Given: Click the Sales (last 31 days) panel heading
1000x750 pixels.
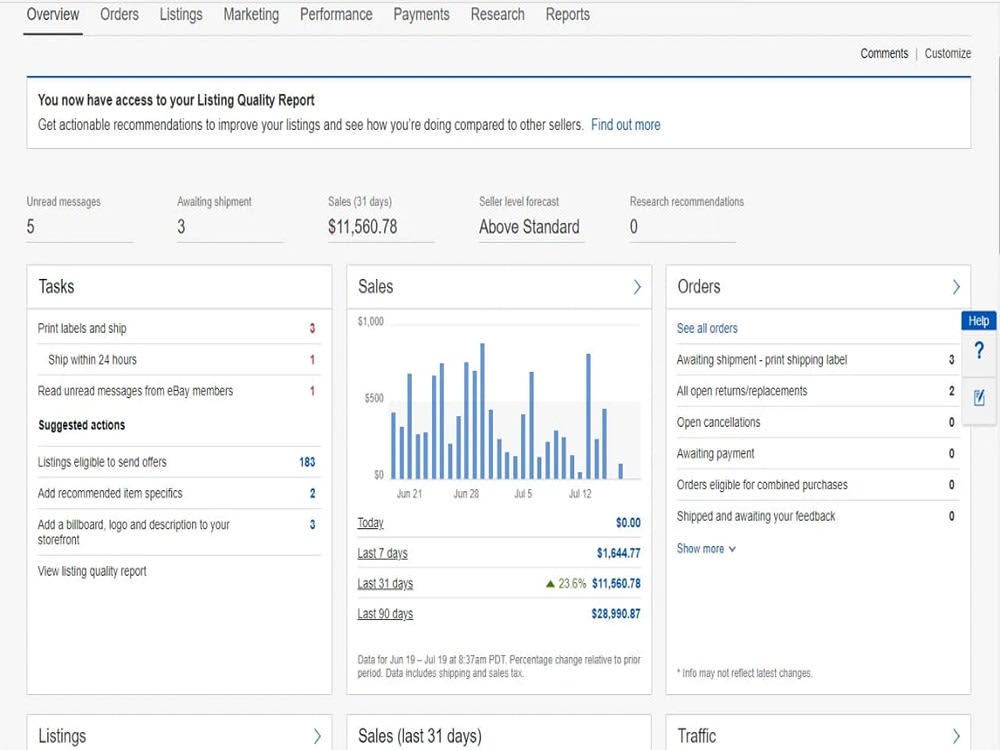Looking at the screenshot, I should point(420,736).
